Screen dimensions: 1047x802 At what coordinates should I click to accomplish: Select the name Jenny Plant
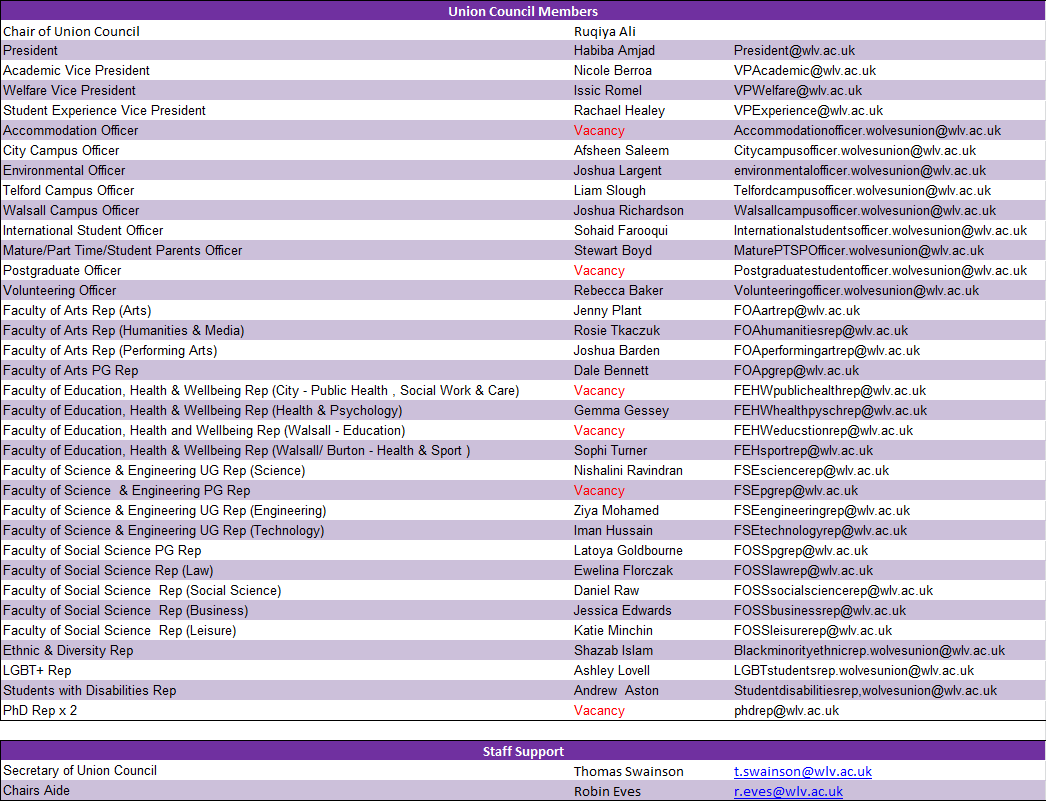pos(608,311)
